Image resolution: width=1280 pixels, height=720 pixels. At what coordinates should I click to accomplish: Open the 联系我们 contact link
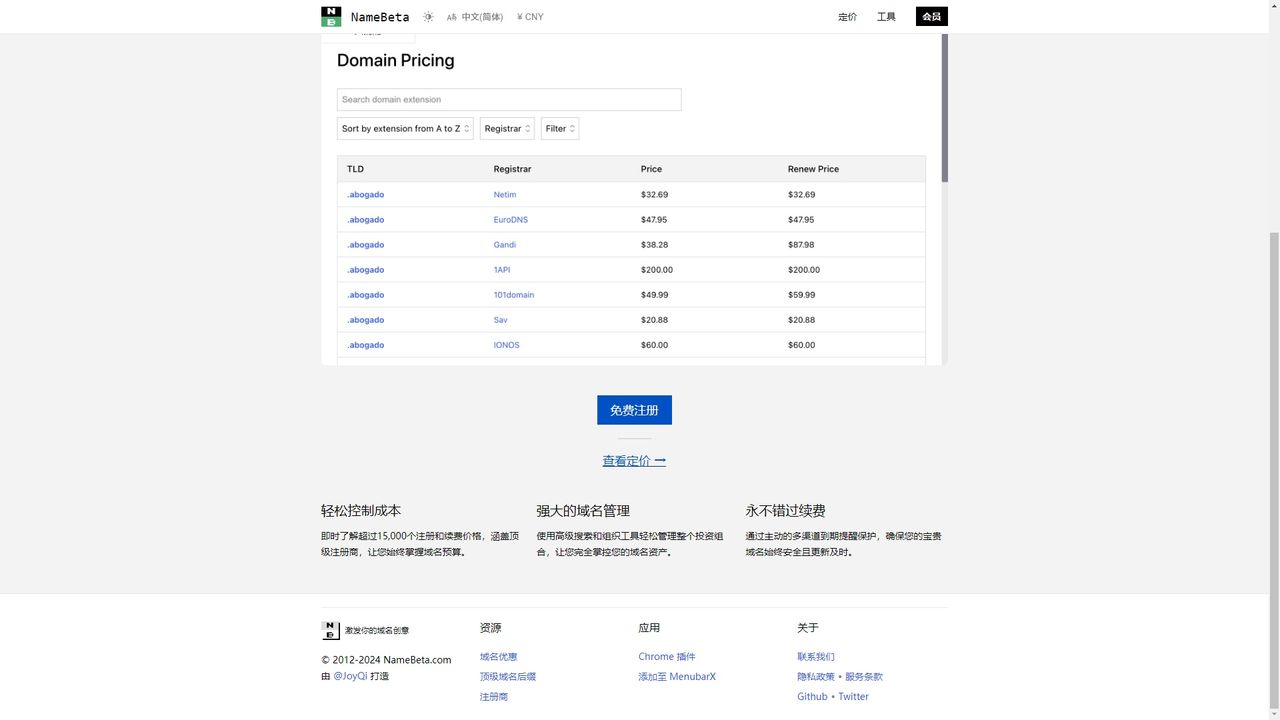coord(816,657)
